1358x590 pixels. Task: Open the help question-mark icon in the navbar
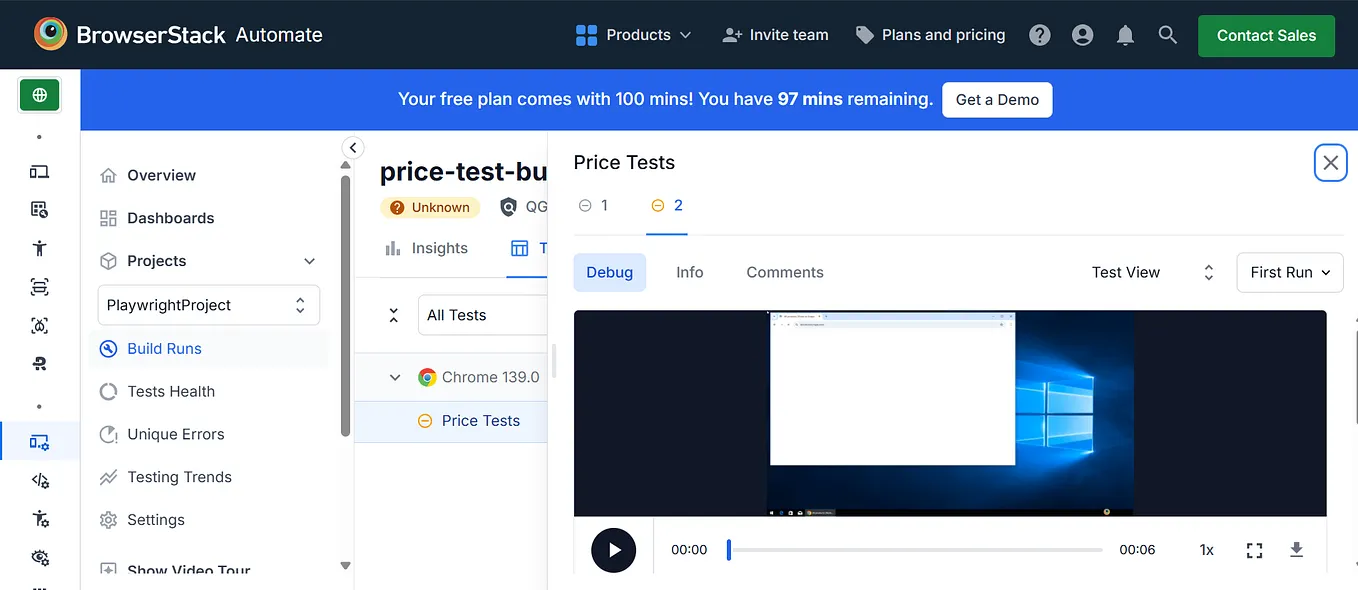pyautogui.click(x=1039, y=34)
